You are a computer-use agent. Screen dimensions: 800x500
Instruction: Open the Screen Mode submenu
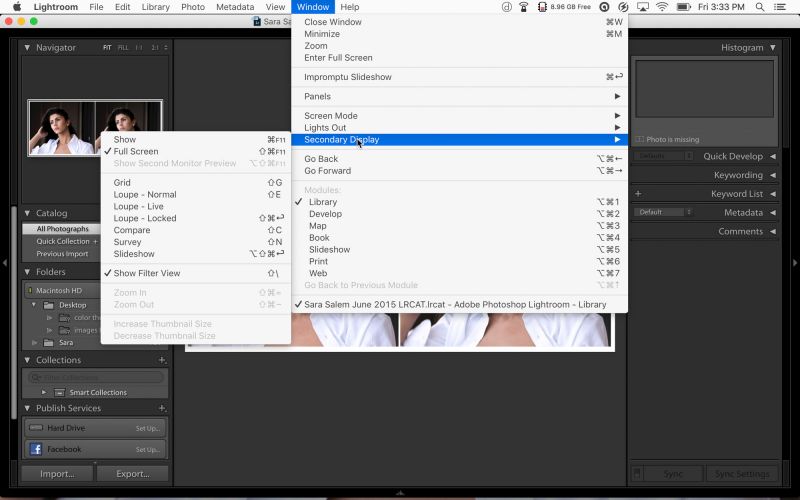(x=459, y=115)
